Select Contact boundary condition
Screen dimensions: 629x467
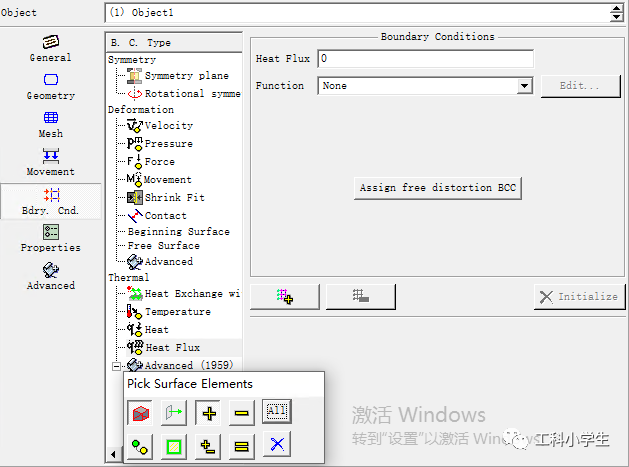157,215
